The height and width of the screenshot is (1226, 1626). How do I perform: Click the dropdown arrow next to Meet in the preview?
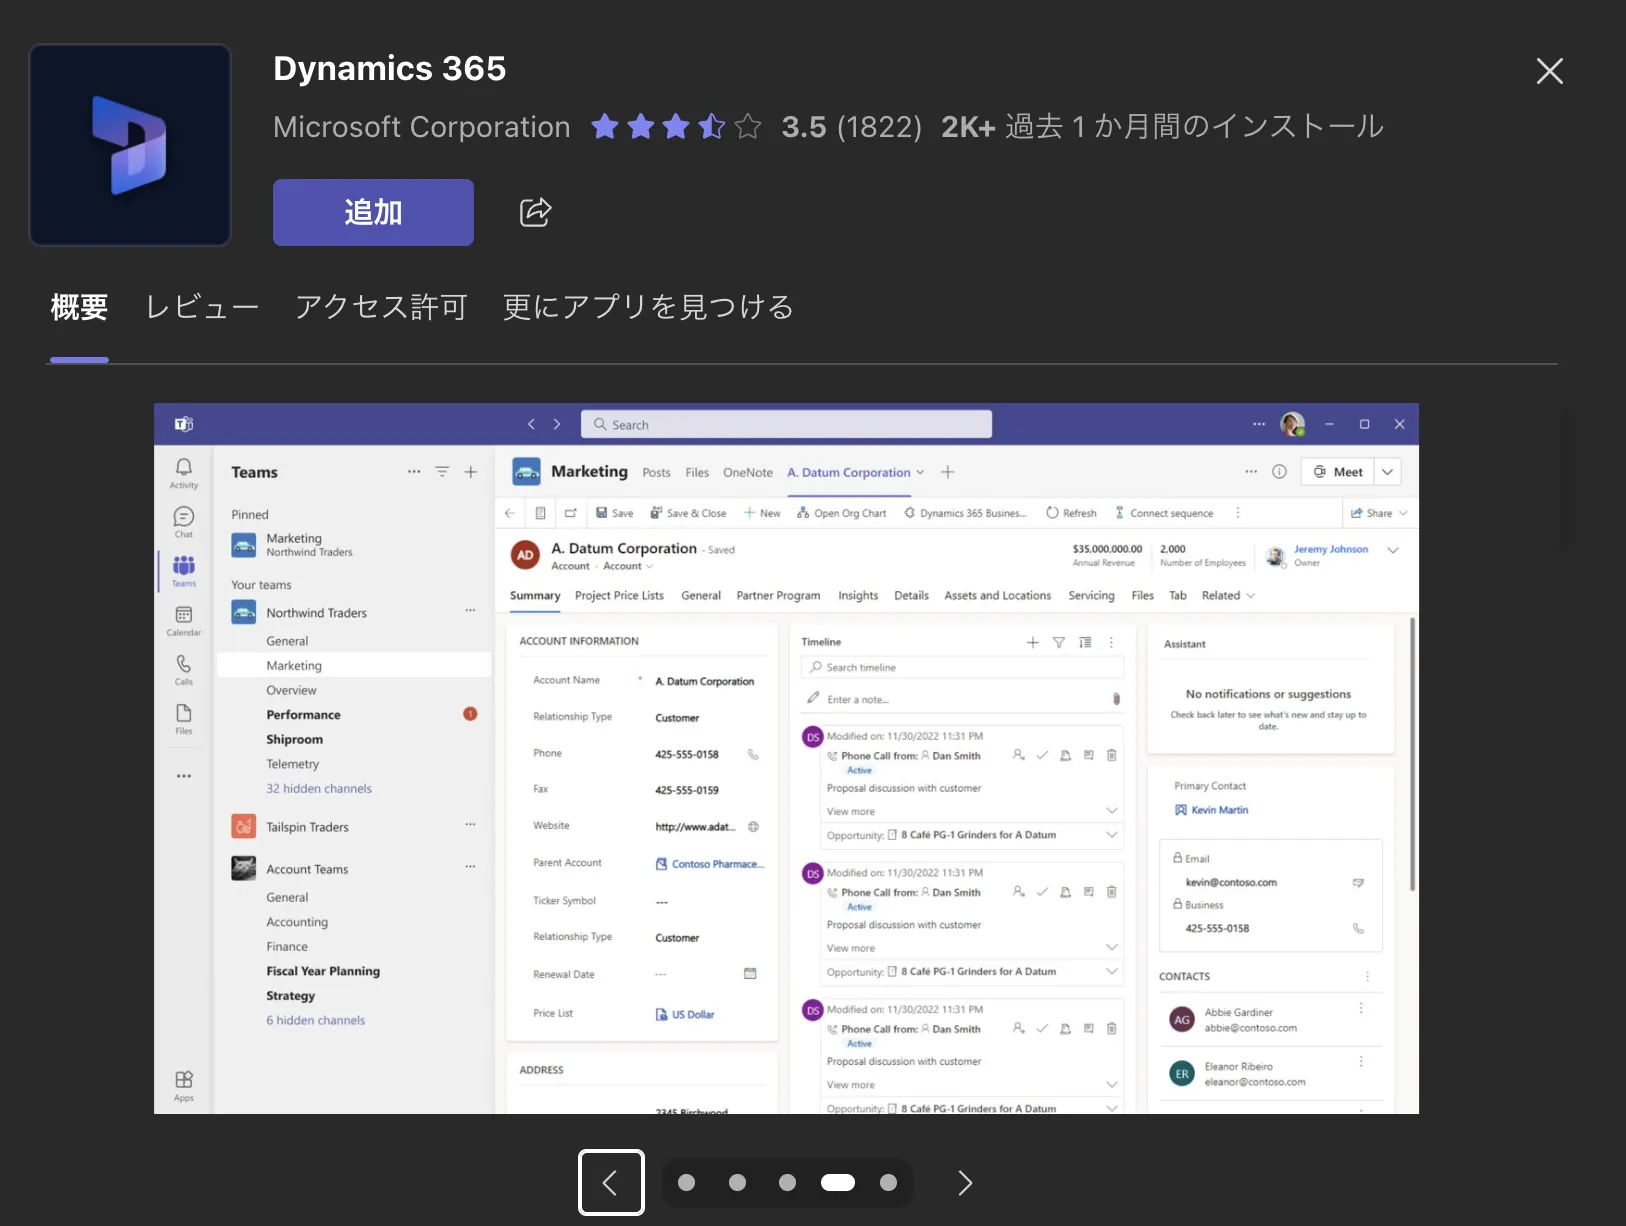(1388, 472)
